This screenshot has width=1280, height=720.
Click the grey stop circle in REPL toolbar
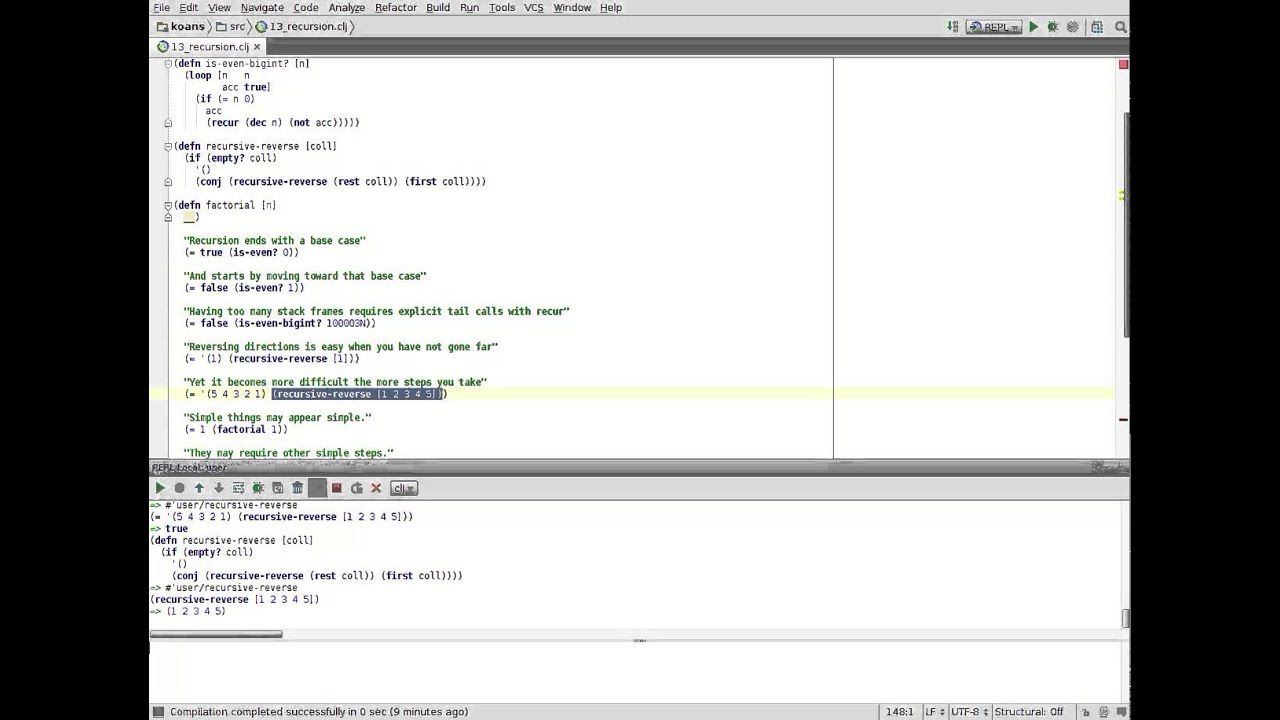tap(179, 488)
